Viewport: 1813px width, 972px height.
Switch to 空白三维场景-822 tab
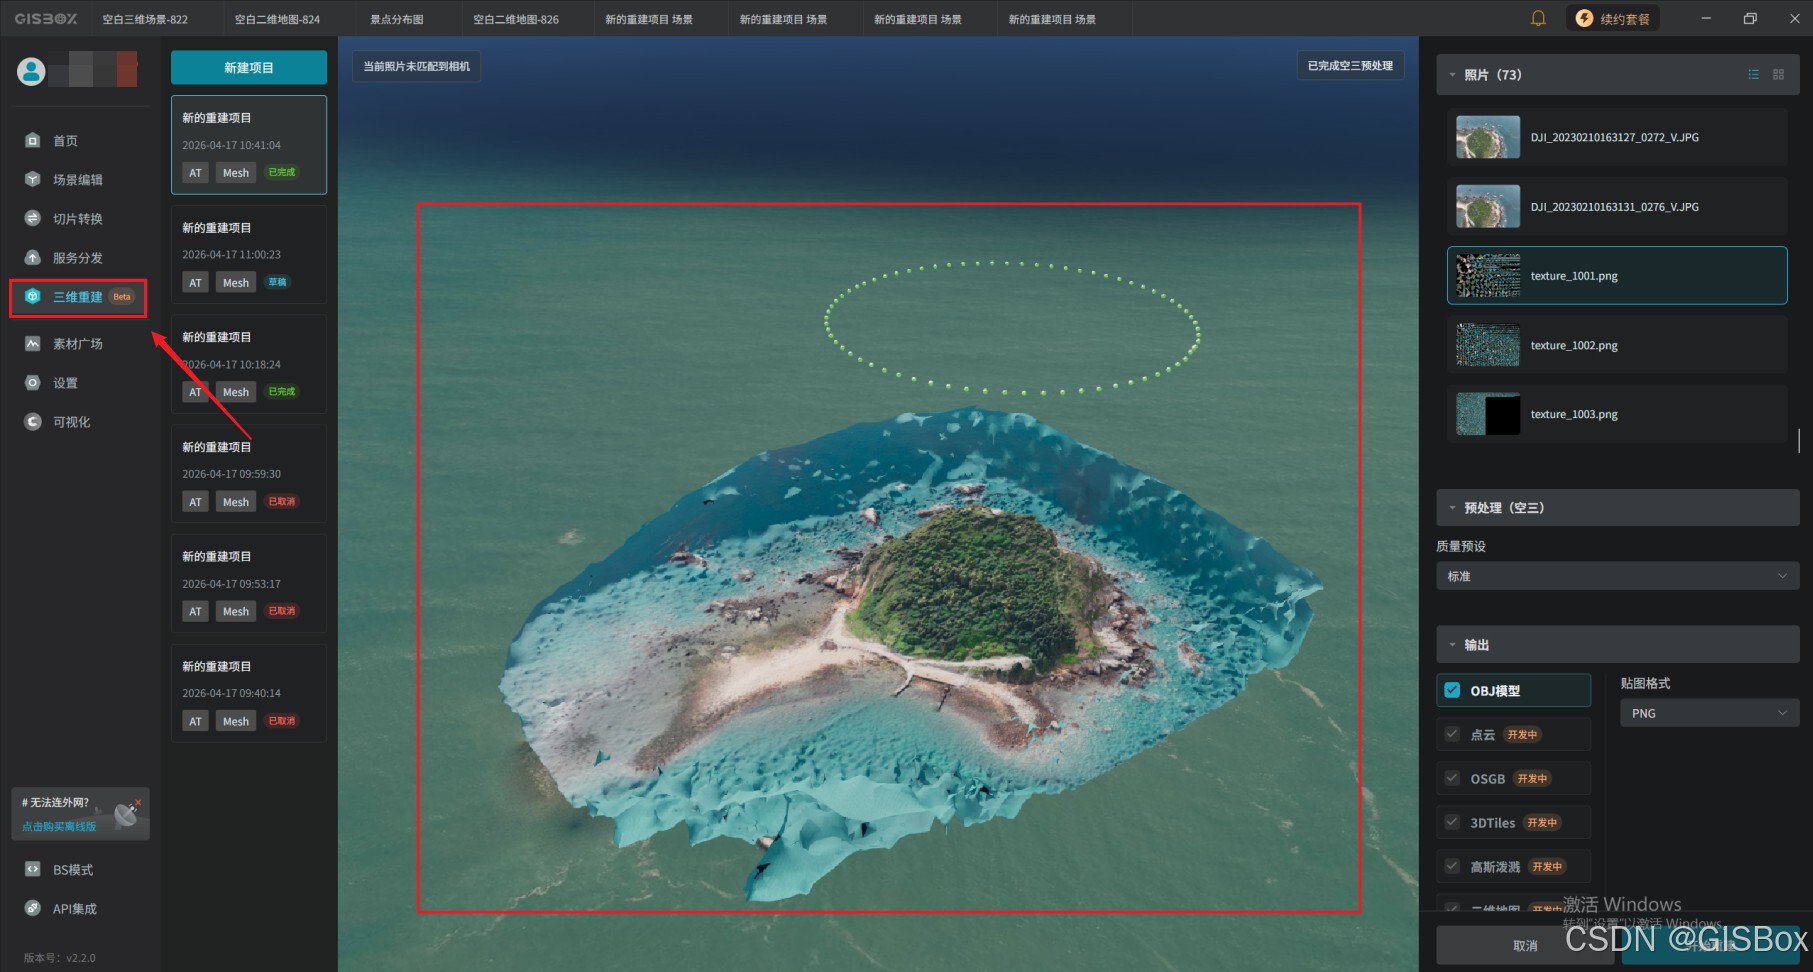(x=145, y=19)
